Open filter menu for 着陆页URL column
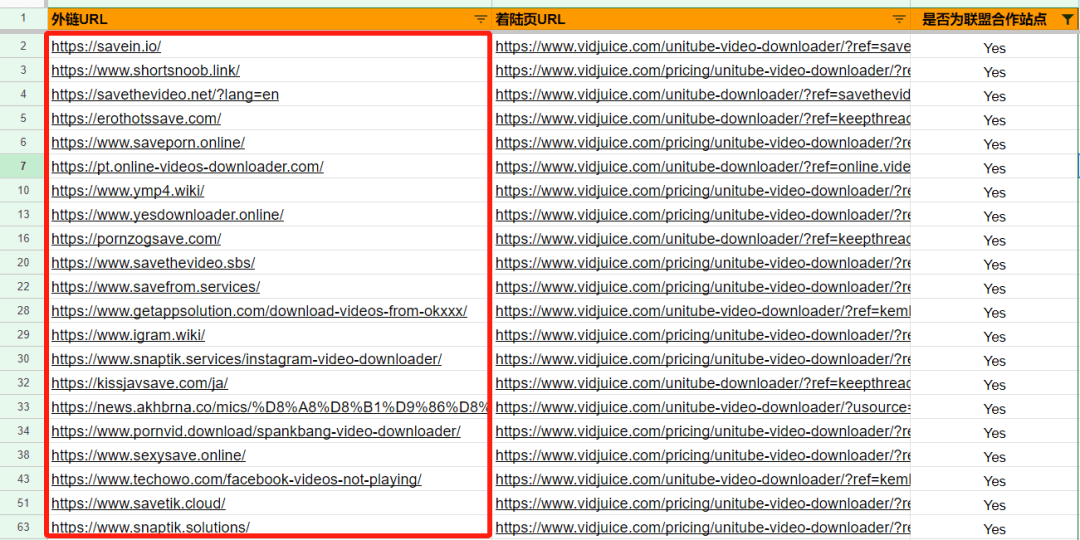1080x540 pixels. pos(899,20)
